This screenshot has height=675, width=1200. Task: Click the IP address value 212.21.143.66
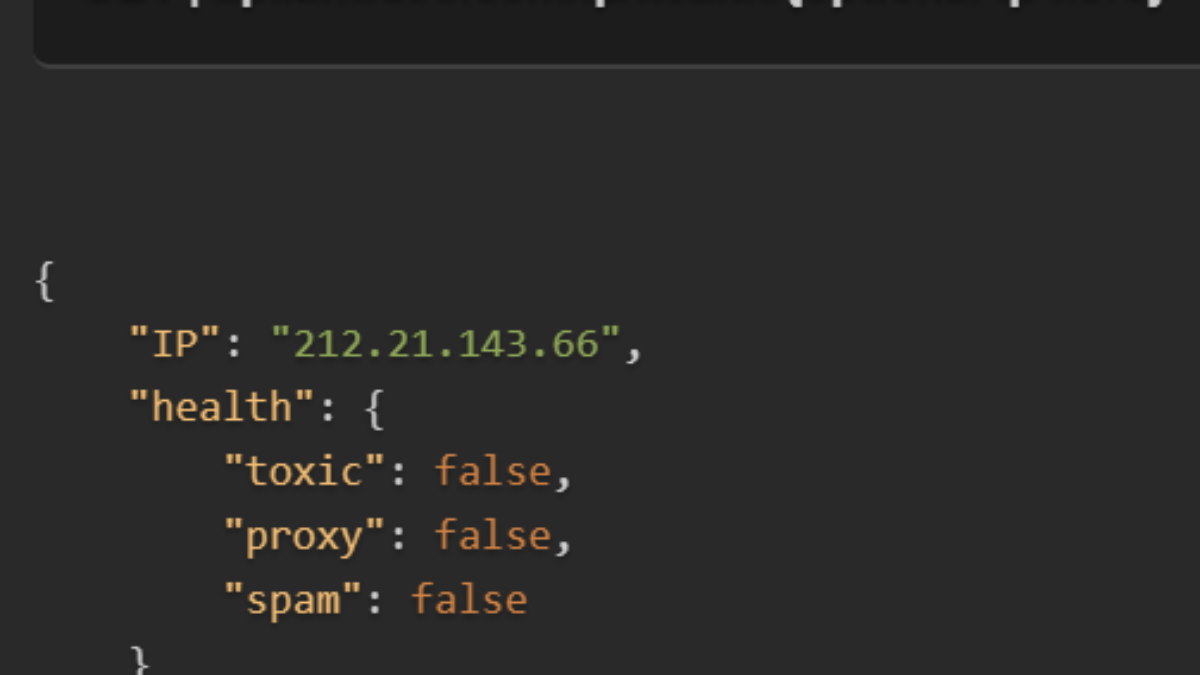coord(446,344)
